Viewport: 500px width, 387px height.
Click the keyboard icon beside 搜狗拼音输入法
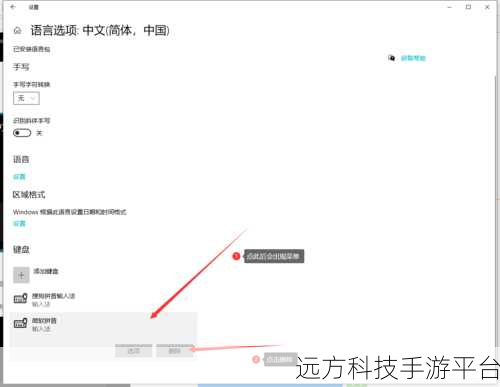click(x=20, y=298)
